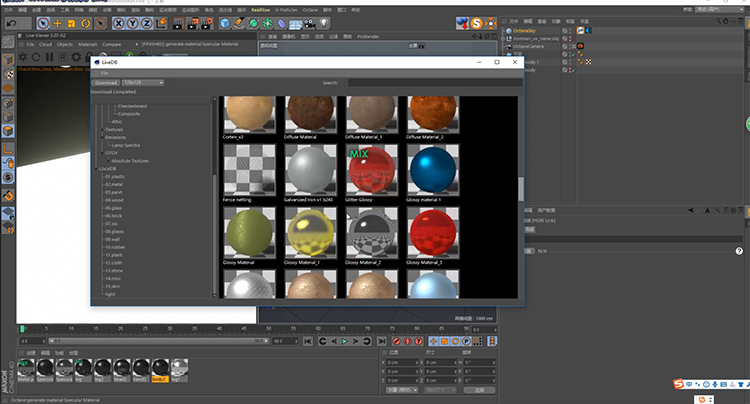This screenshot has width=750, height=404.
Task: Collapse the LocalDB tree node
Action: (x=96, y=169)
